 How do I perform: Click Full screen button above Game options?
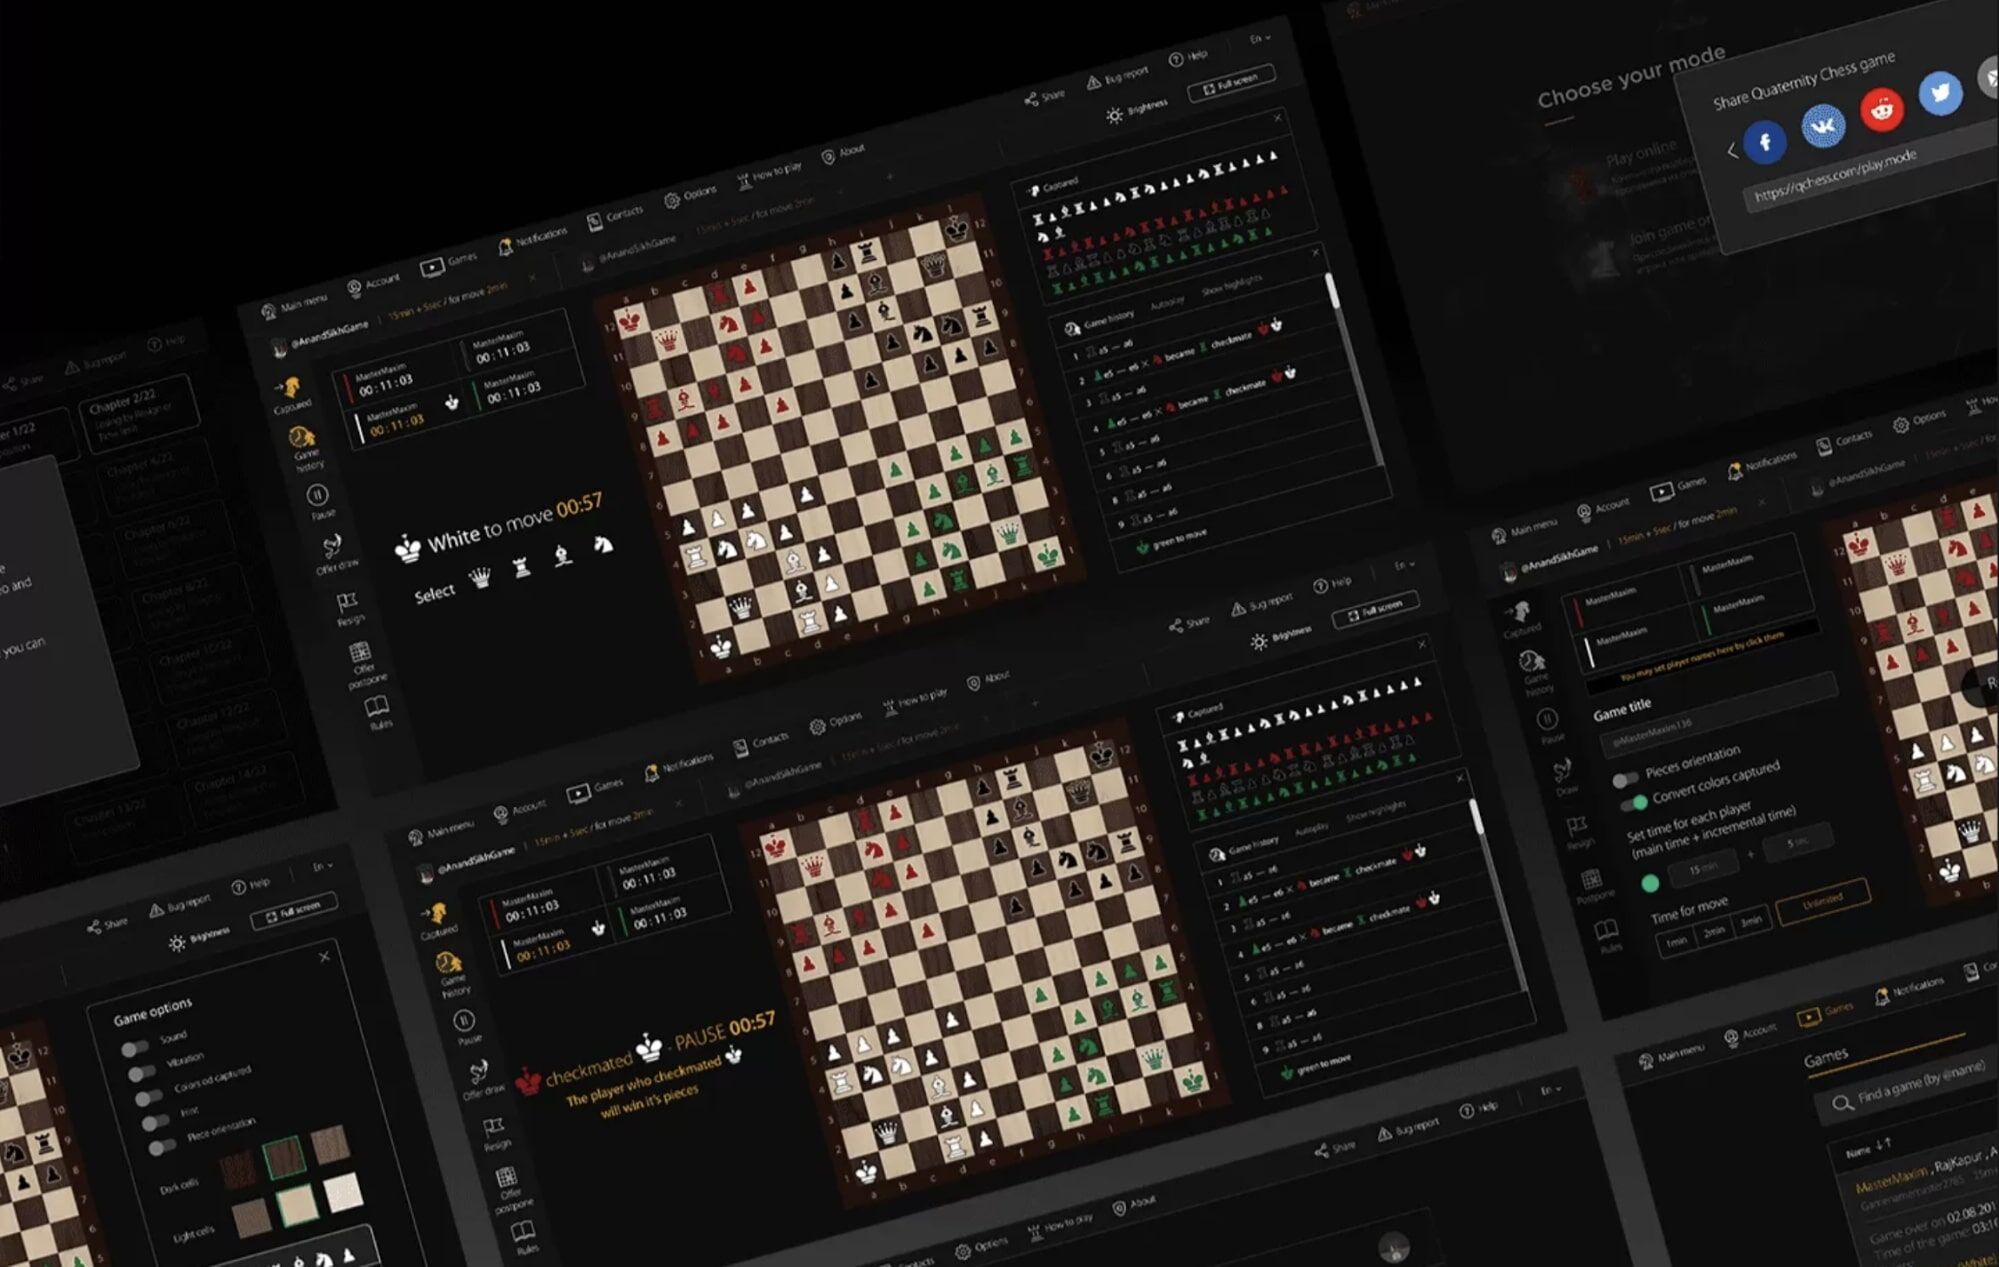pos(293,912)
